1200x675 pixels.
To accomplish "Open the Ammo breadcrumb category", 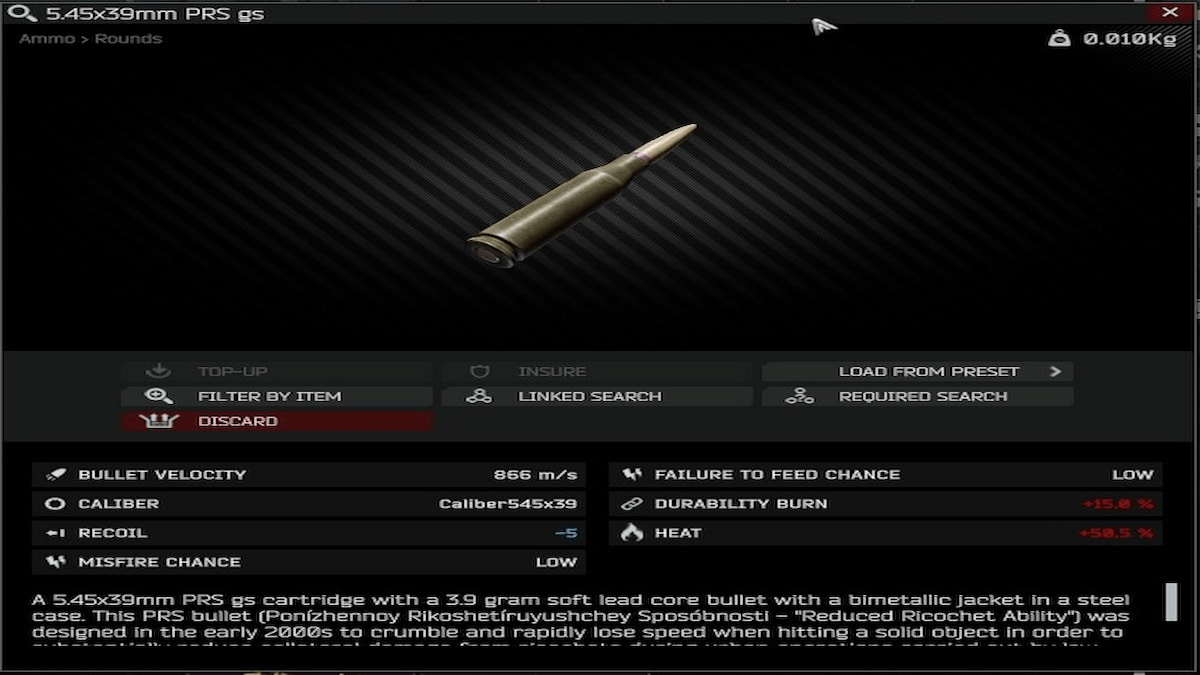I will click(47, 38).
